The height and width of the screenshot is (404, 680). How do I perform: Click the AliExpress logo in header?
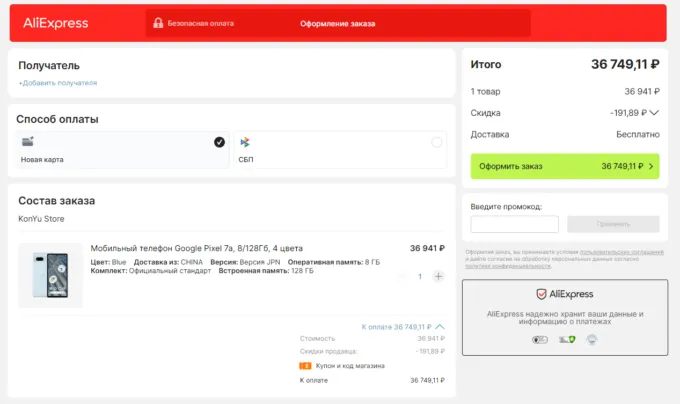[x=55, y=23]
